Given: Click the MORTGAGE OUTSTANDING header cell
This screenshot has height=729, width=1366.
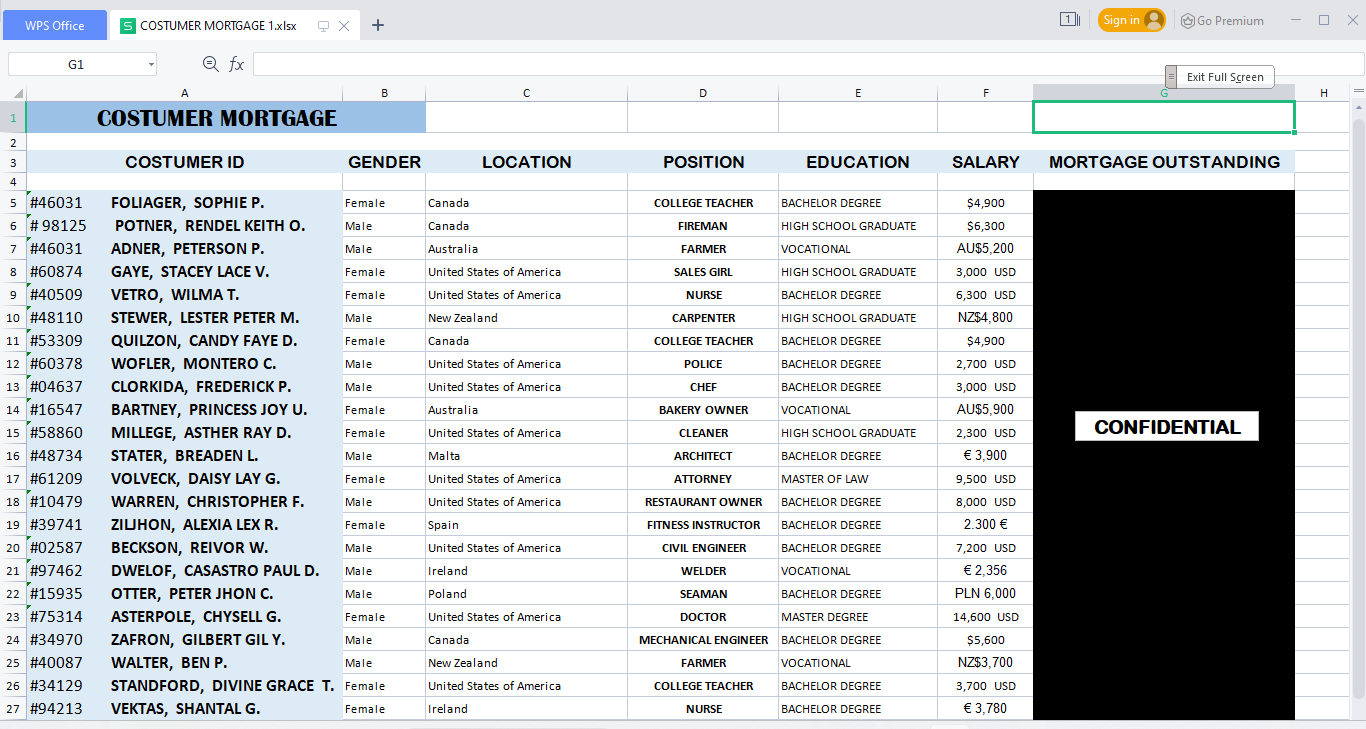Looking at the screenshot, I should [1164, 162].
